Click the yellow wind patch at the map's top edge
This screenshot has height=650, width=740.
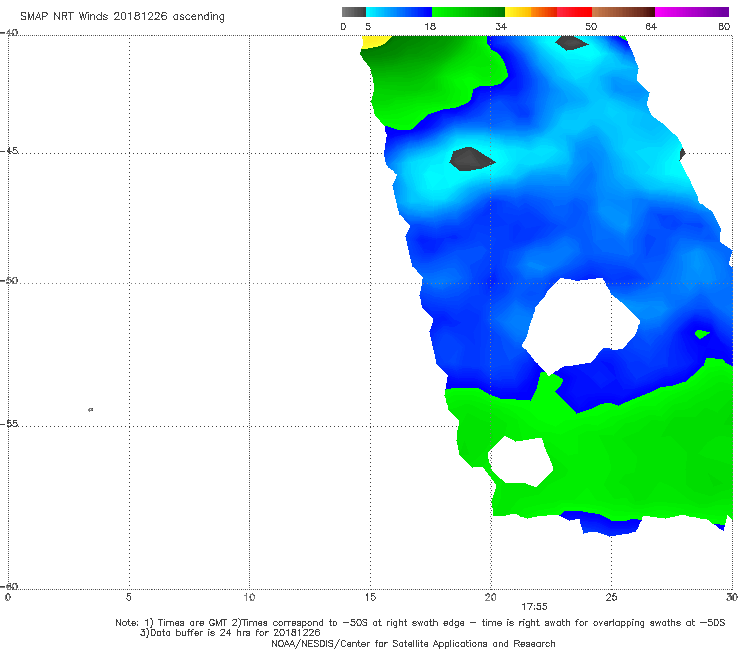pyautogui.click(x=375, y=42)
